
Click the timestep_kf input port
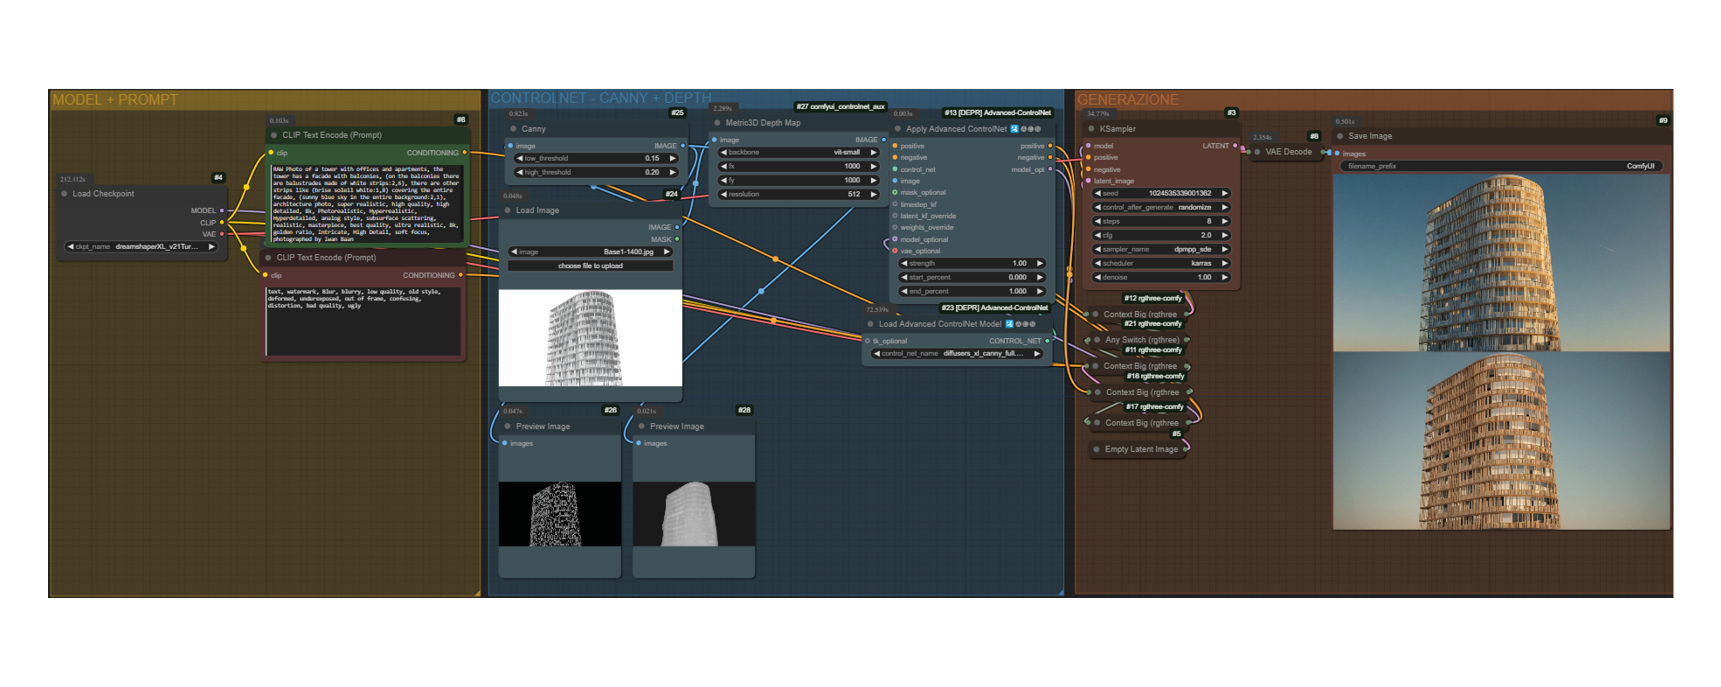[895, 204]
